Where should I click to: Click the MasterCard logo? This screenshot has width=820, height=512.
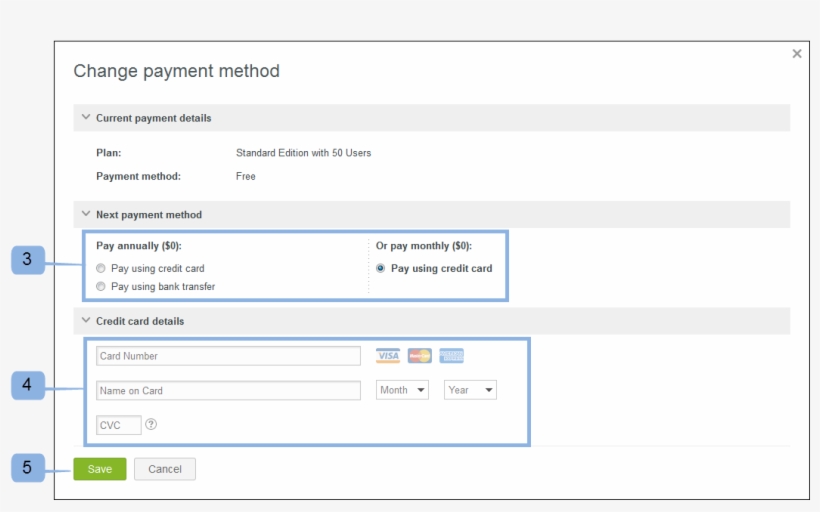click(x=419, y=356)
